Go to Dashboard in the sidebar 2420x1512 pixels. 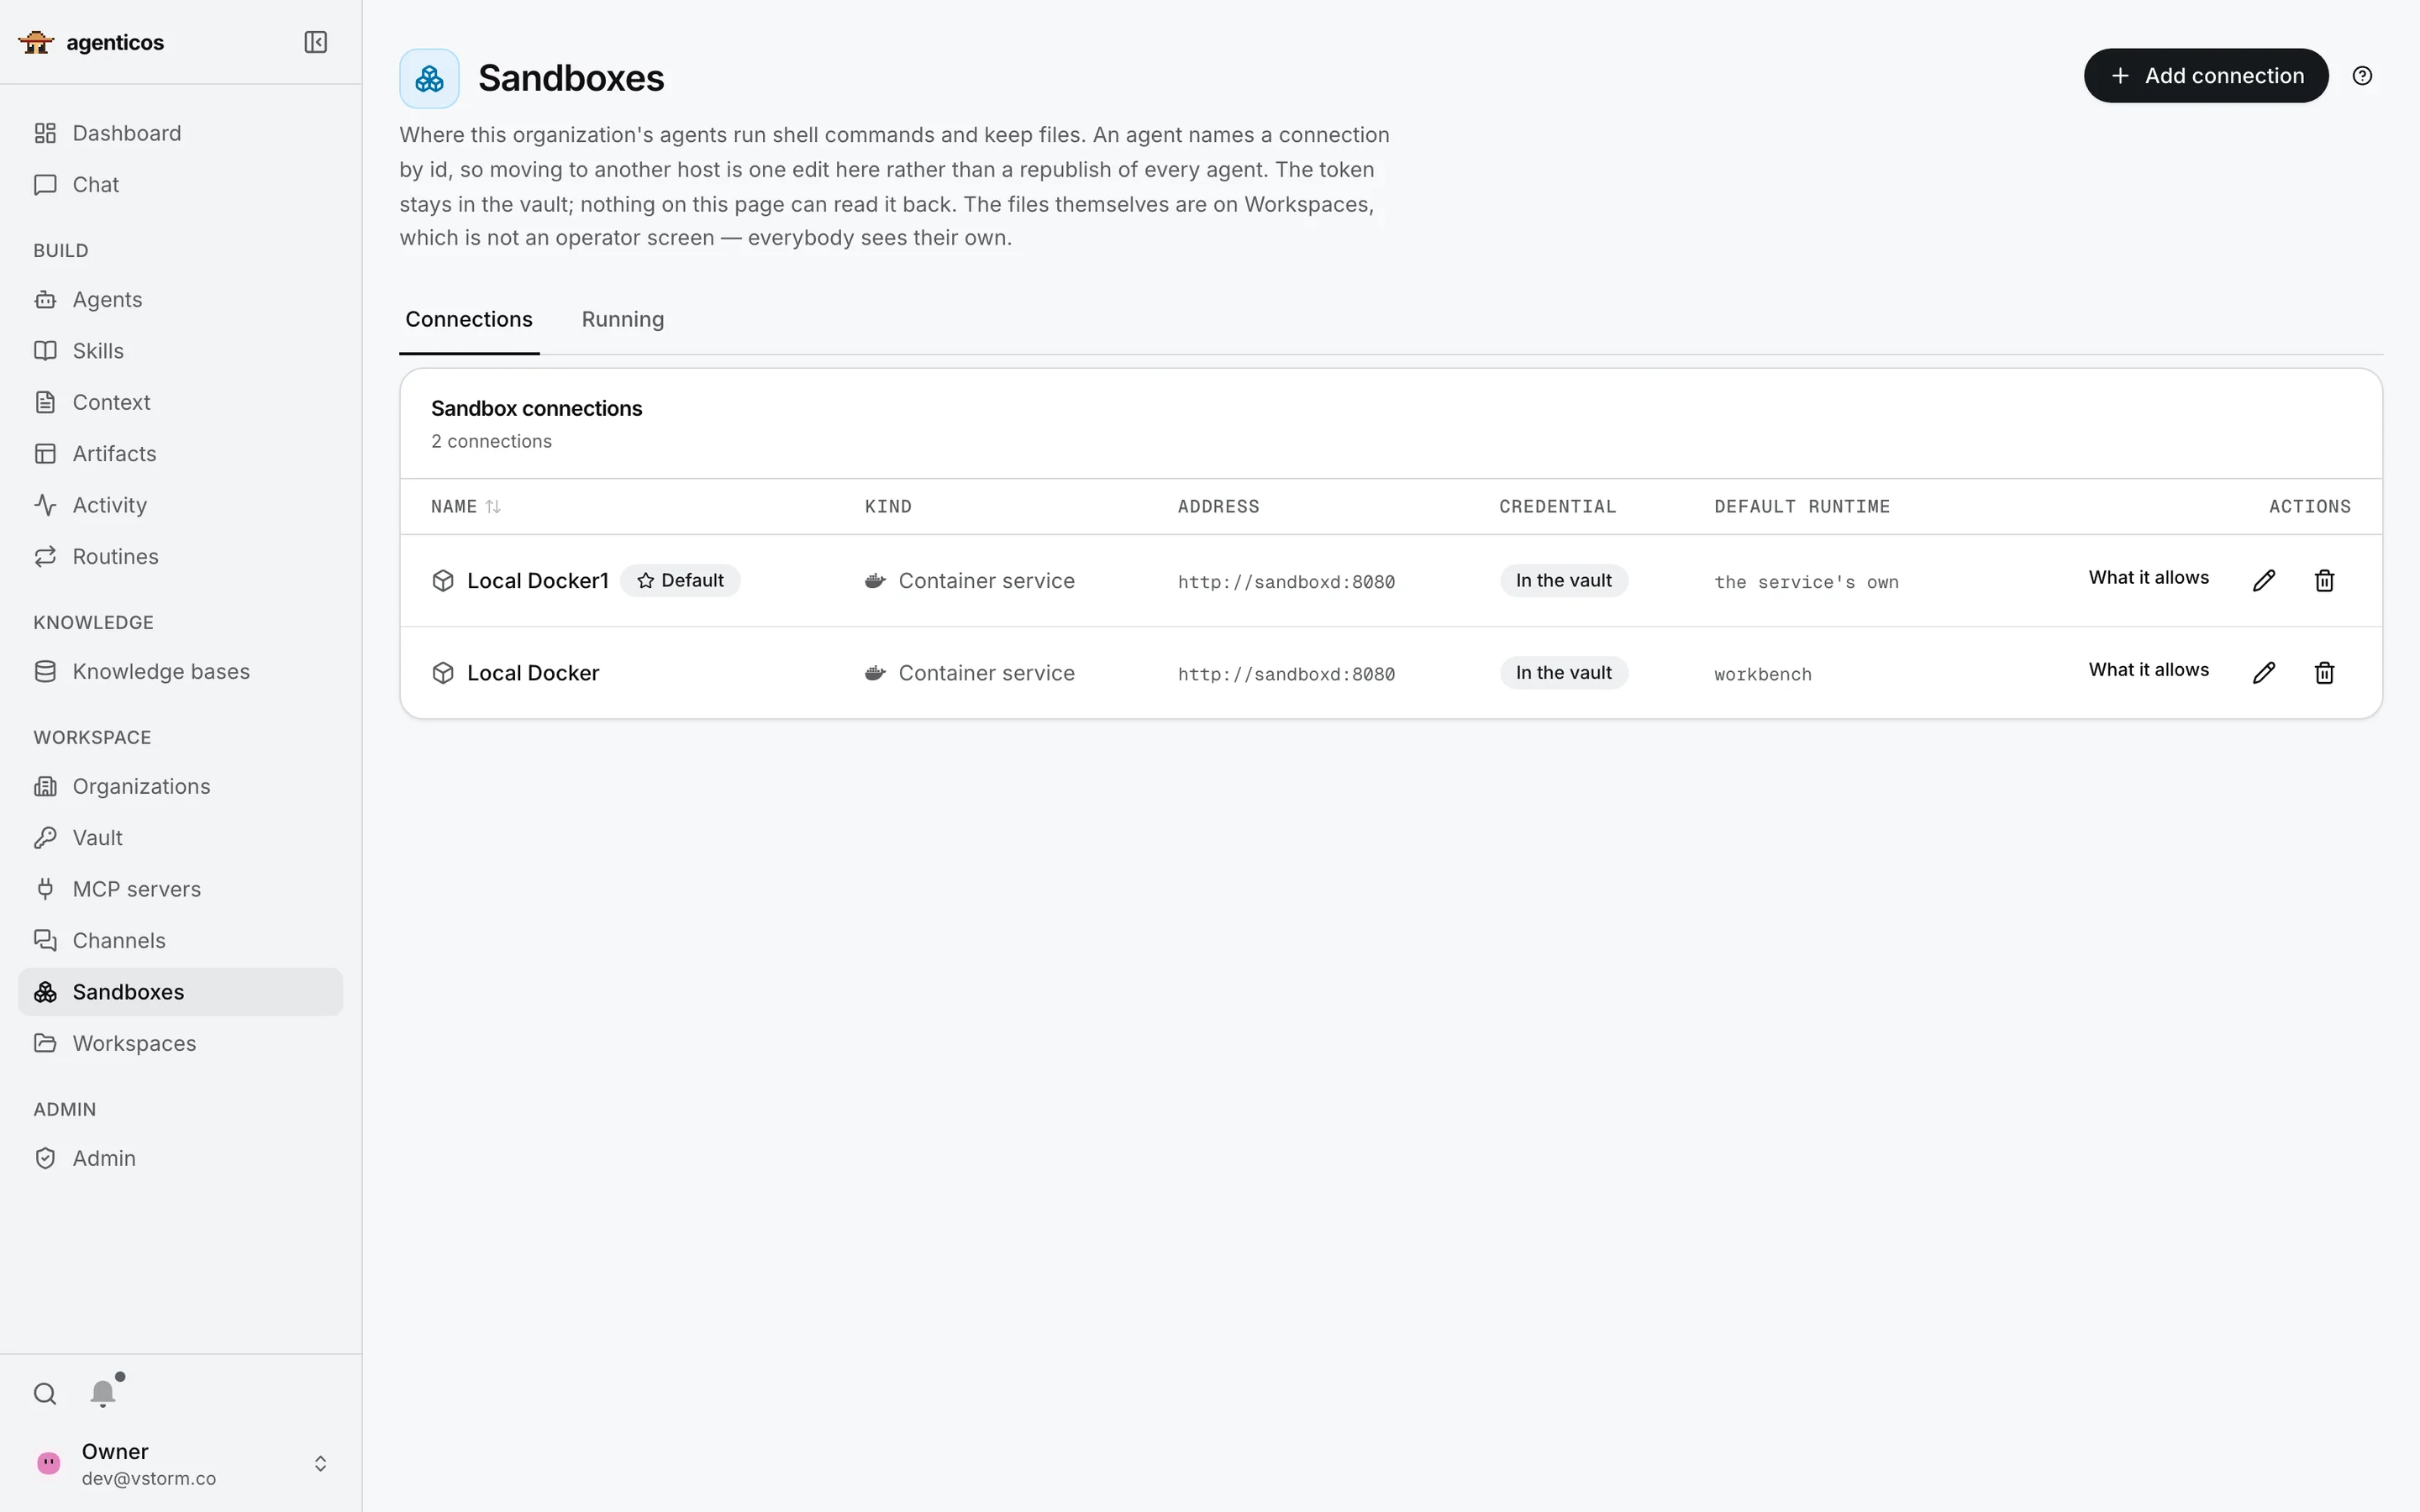[180, 133]
